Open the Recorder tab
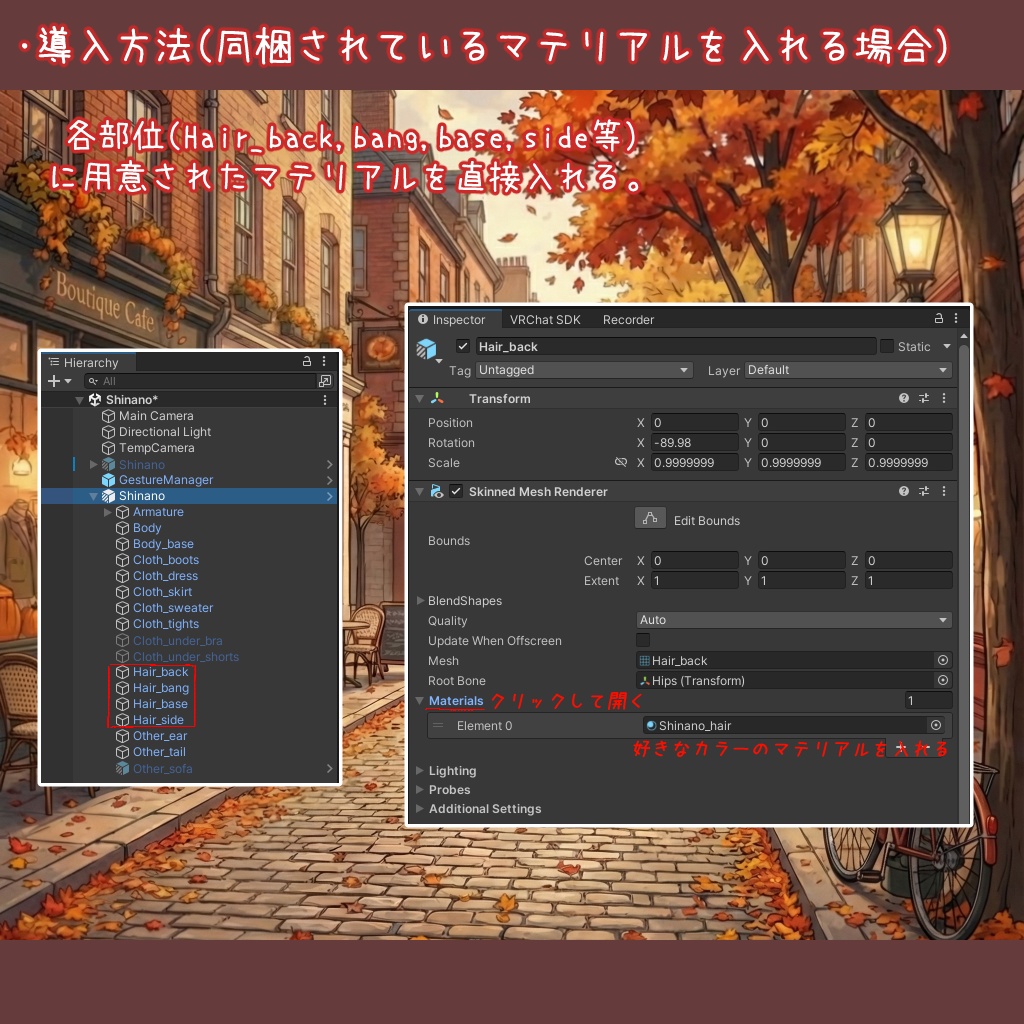 point(628,319)
